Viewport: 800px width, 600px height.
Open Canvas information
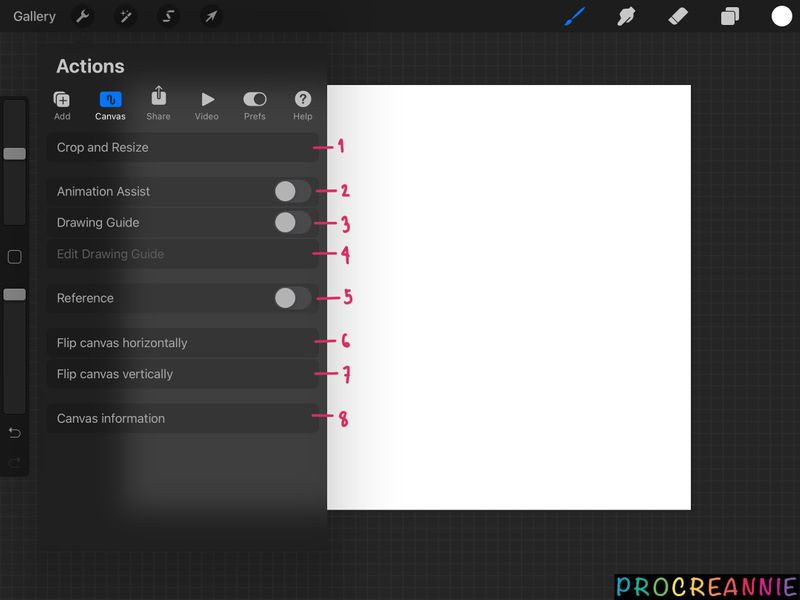(183, 418)
